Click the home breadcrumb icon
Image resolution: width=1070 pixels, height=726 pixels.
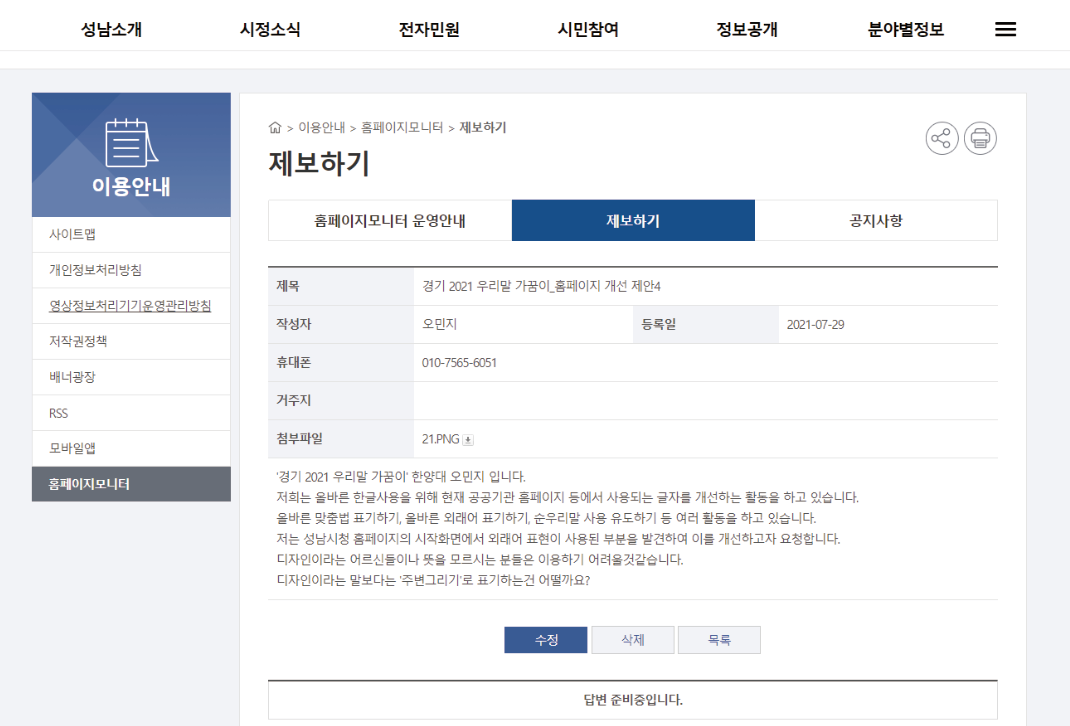(275, 128)
